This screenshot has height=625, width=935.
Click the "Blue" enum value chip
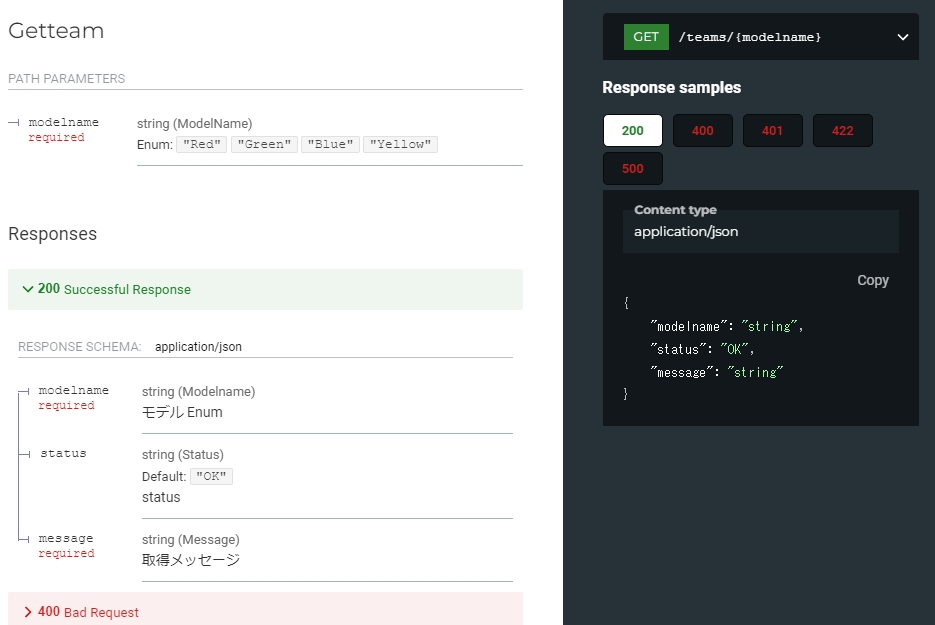click(x=330, y=144)
